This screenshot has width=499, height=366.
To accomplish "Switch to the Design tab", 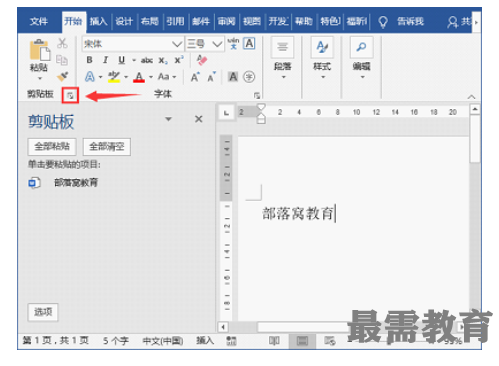I will 124,22.
